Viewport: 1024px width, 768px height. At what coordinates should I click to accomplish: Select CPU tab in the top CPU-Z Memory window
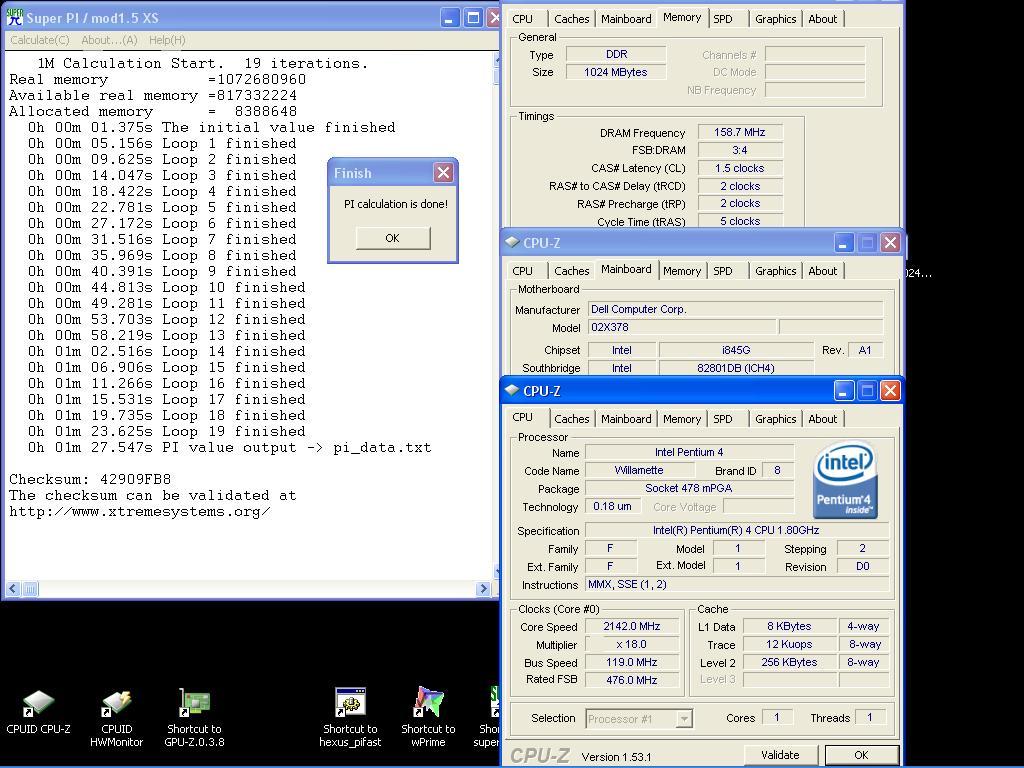[522, 19]
